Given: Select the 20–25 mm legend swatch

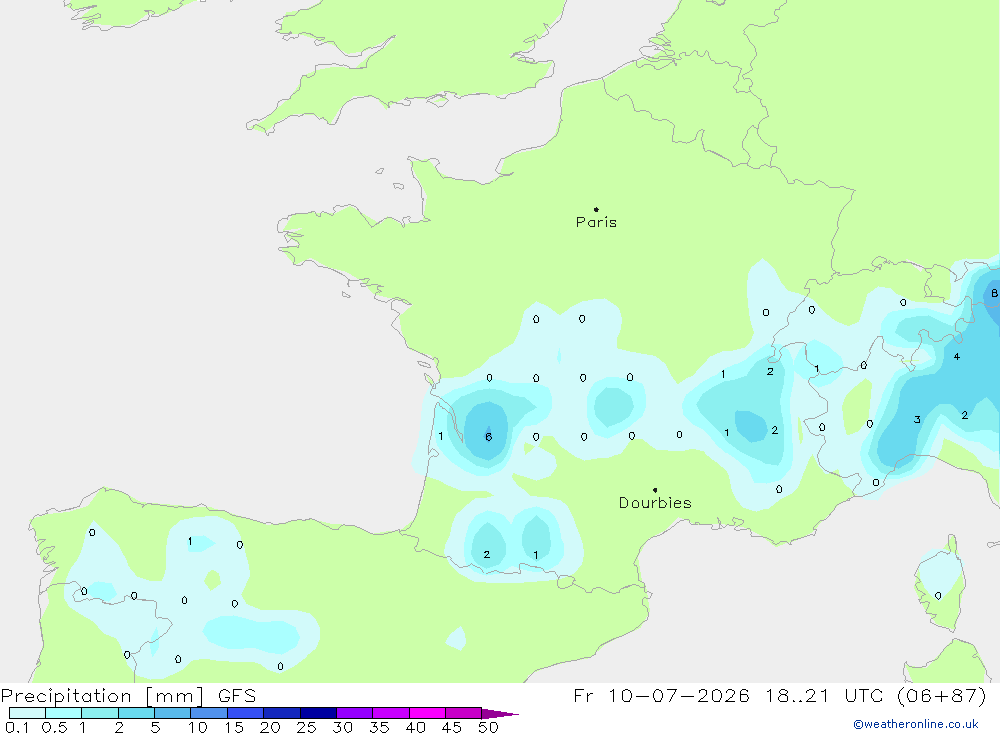Looking at the screenshot, I should coord(282,713).
